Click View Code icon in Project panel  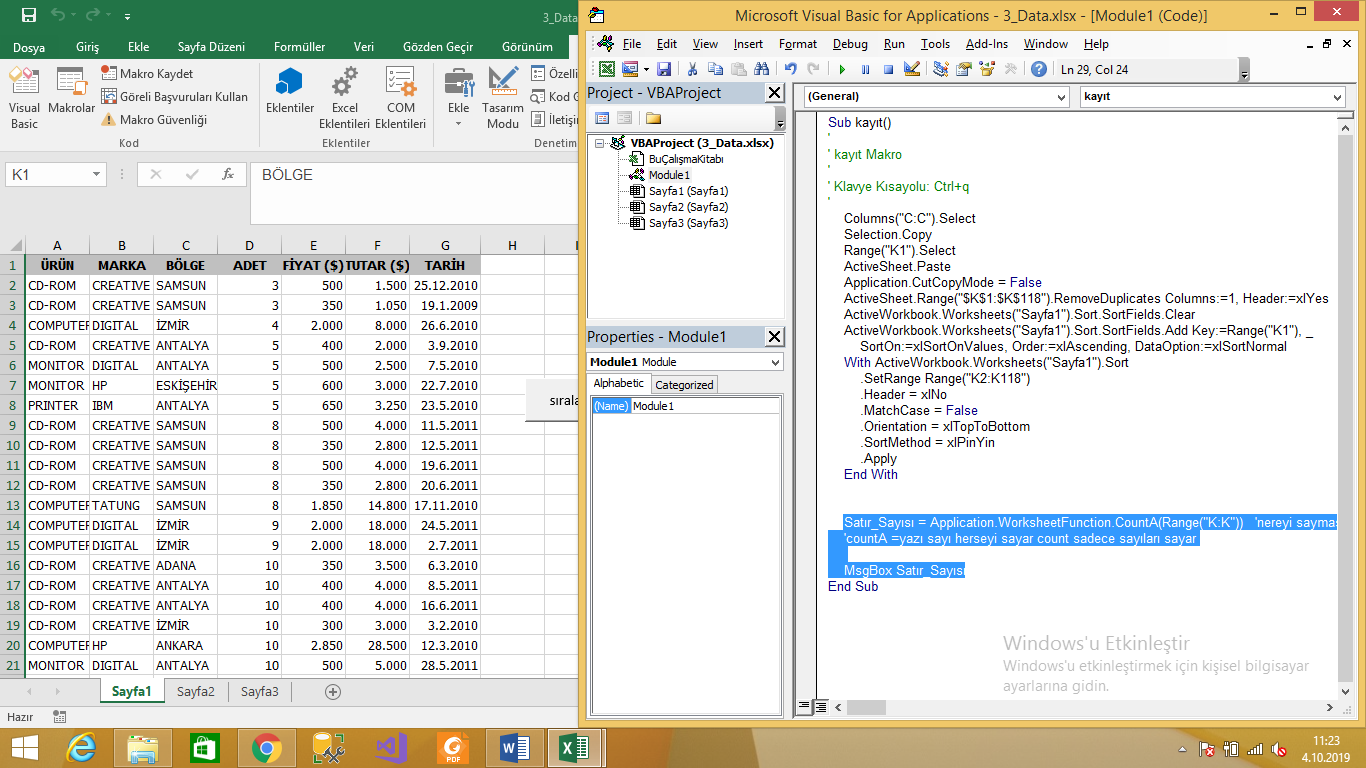click(x=602, y=118)
